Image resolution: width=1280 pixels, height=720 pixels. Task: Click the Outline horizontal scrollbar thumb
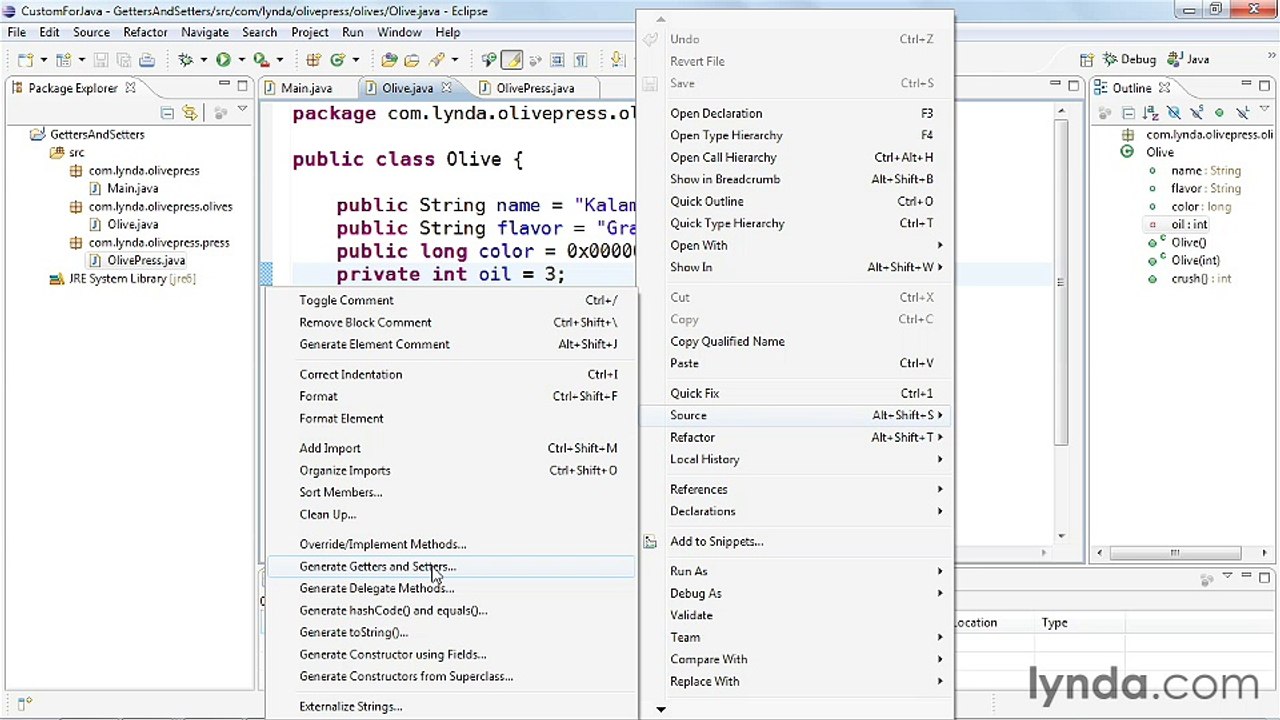[1175, 553]
